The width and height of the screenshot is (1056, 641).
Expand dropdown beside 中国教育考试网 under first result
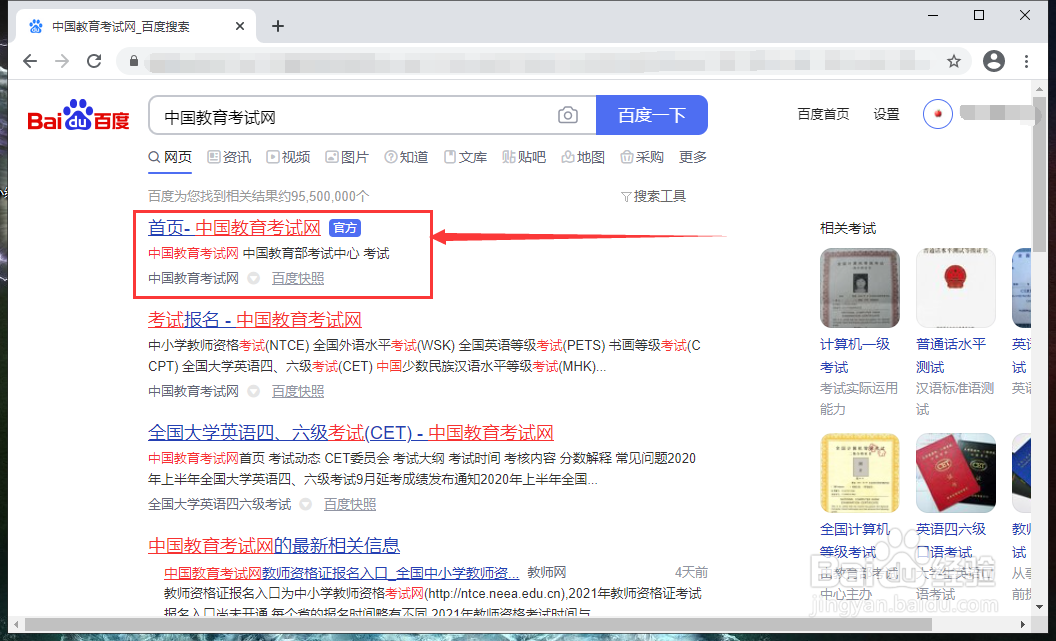[253, 278]
